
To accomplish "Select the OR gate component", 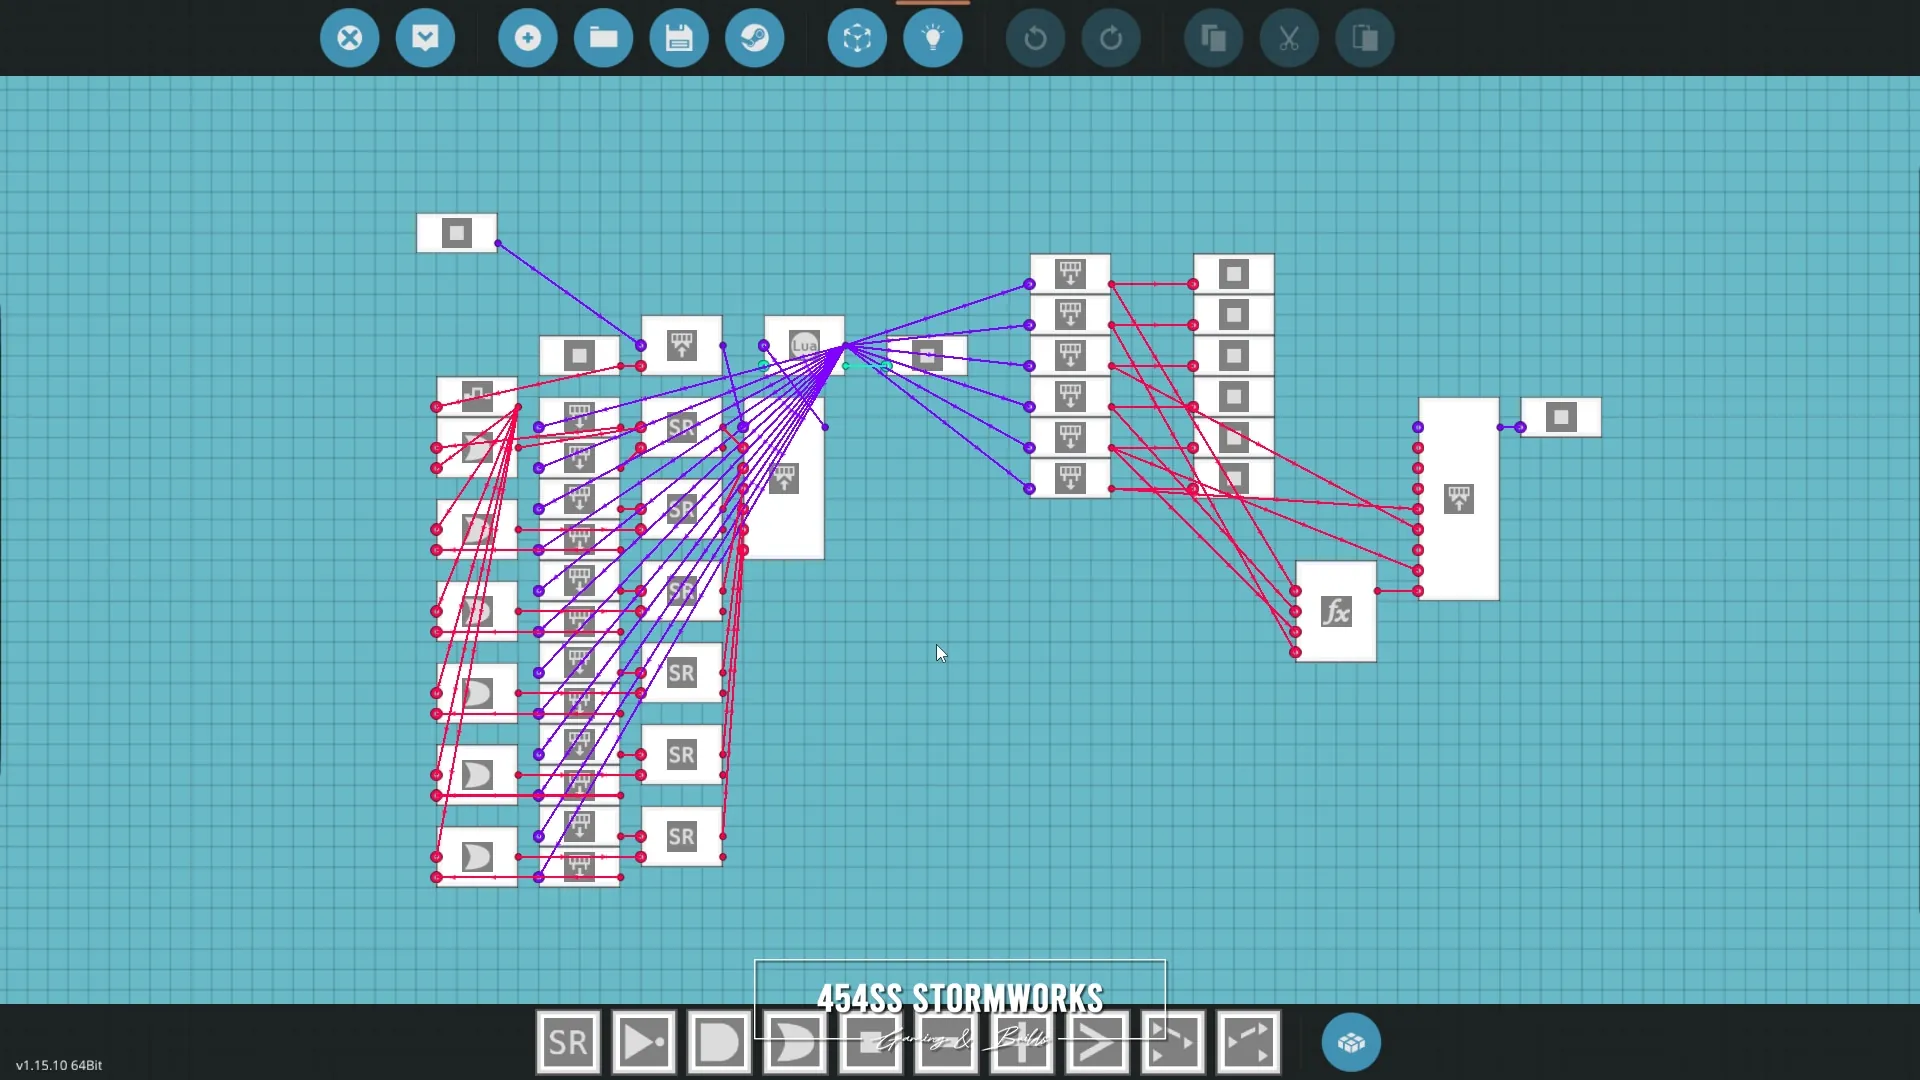I will 795,1043.
